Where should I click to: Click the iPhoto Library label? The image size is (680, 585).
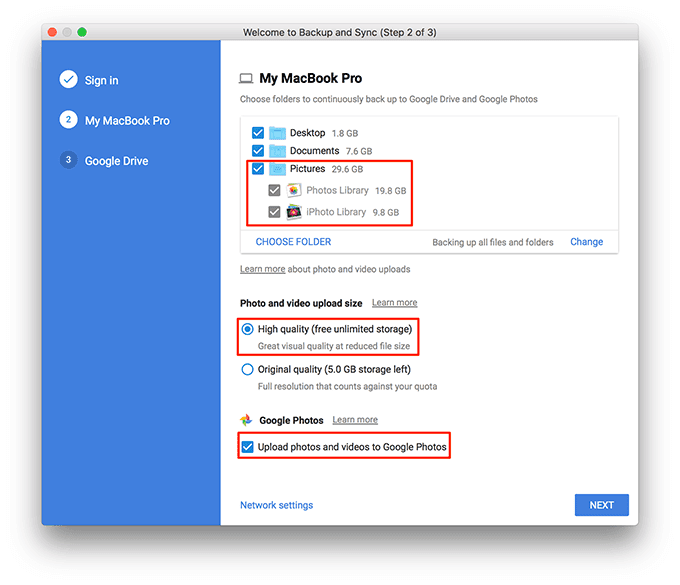[x=336, y=212]
